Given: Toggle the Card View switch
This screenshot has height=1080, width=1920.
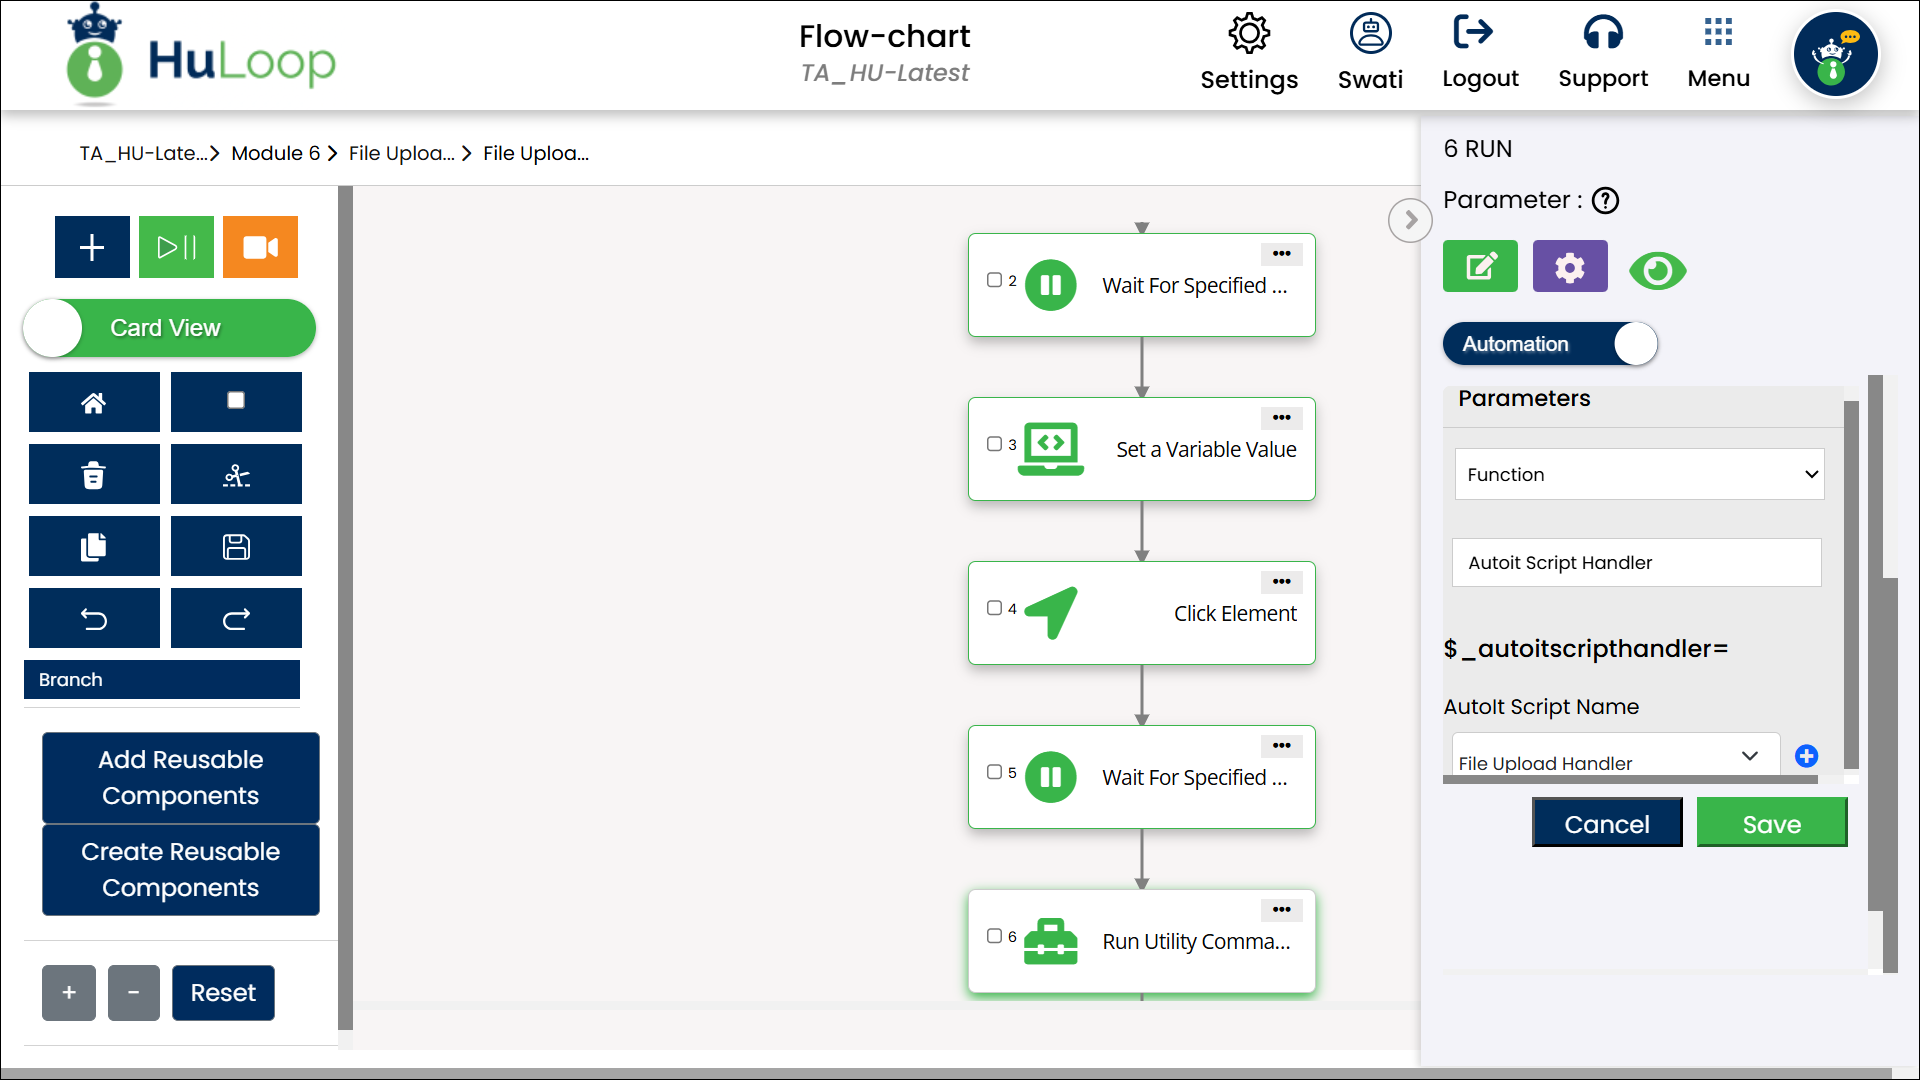Looking at the screenshot, I should (168, 328).
